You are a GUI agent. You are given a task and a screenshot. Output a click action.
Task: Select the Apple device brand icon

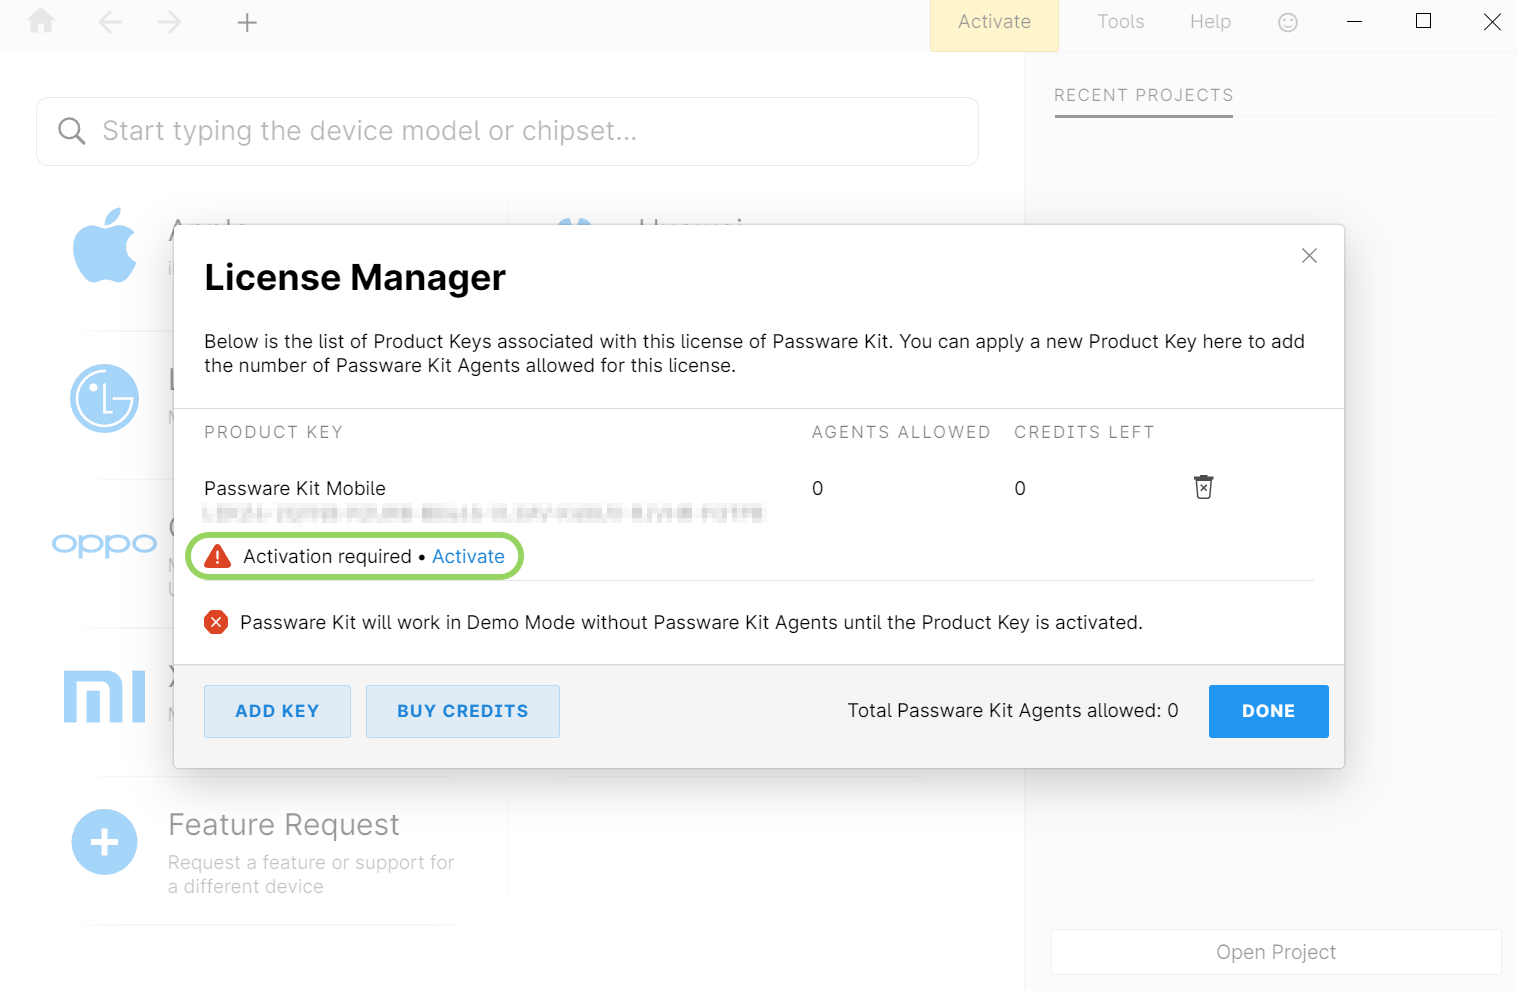pos(105,247)
